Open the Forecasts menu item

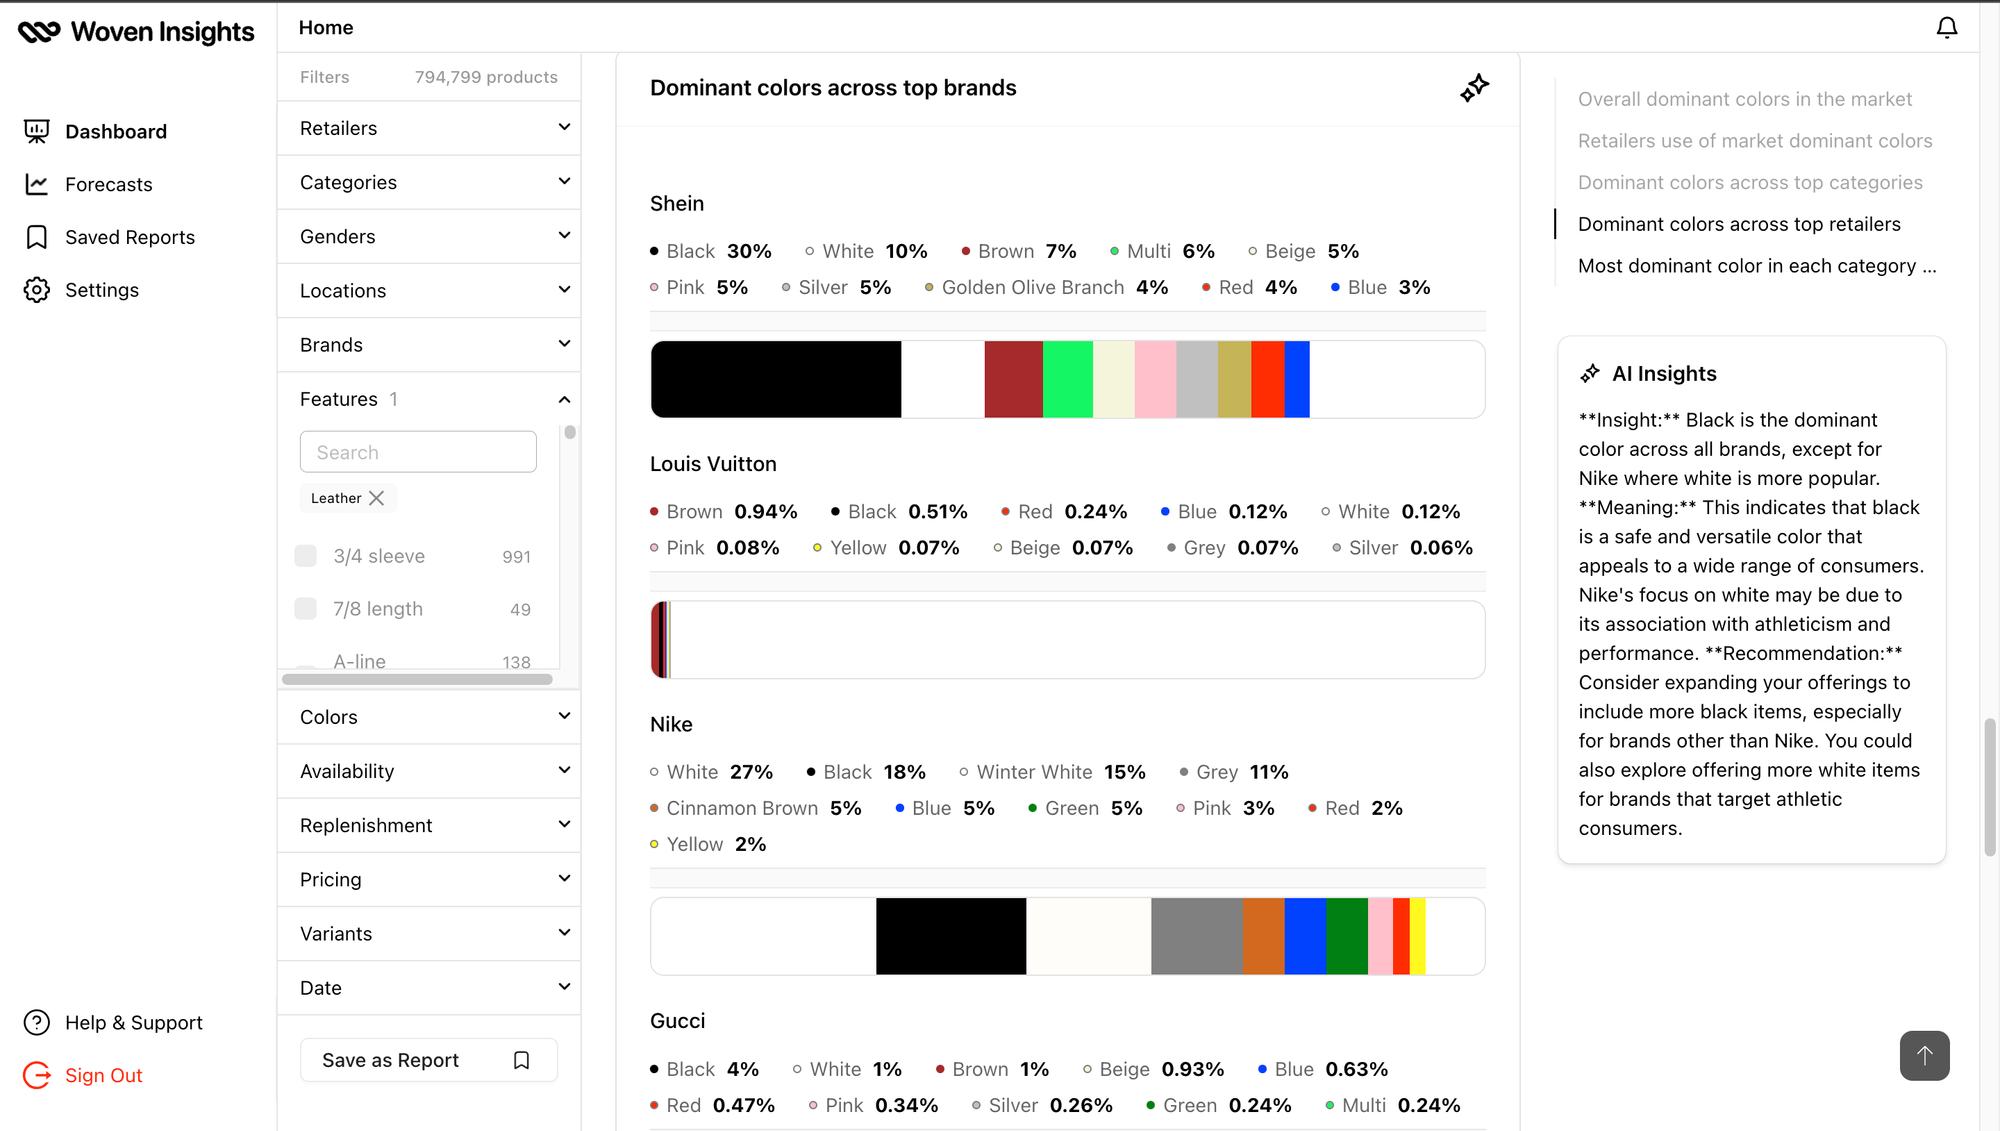(109, 184)
